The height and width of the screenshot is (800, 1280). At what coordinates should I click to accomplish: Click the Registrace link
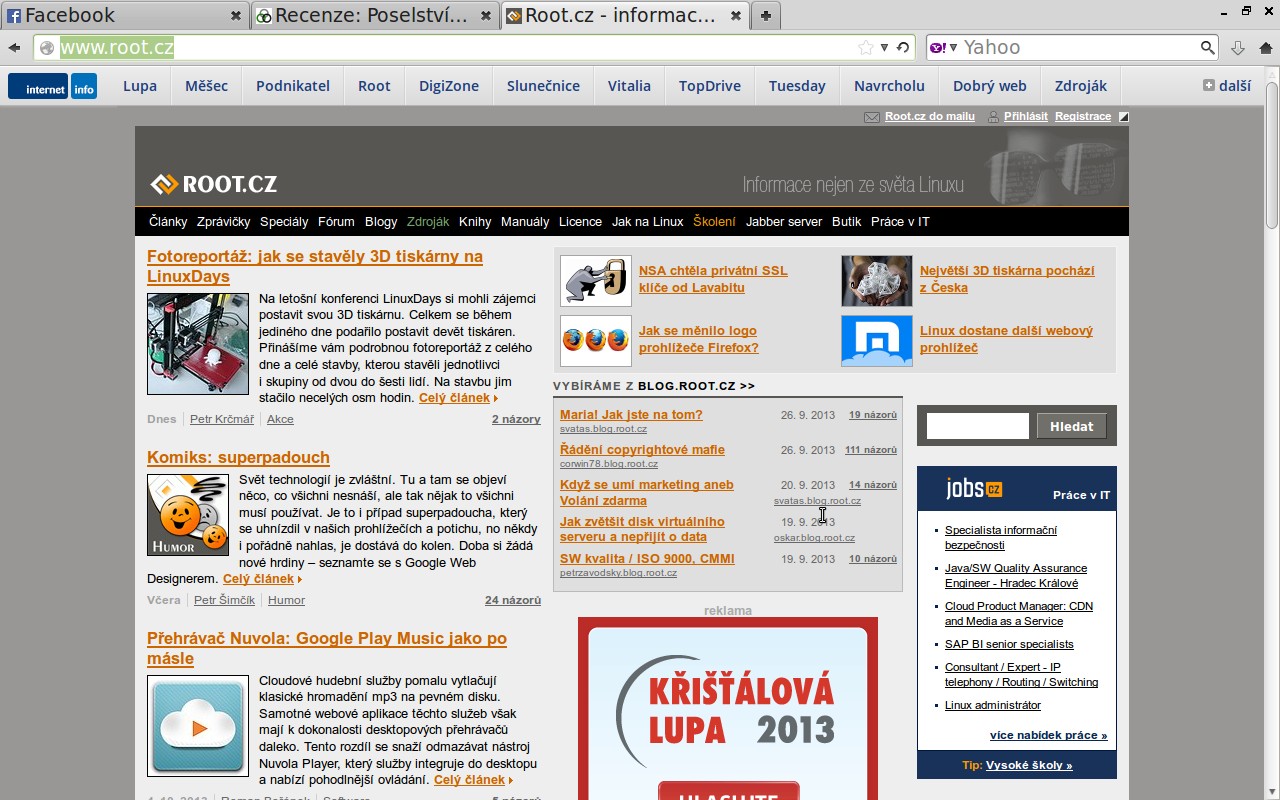pyautogui.click(x=1083, y=116)
